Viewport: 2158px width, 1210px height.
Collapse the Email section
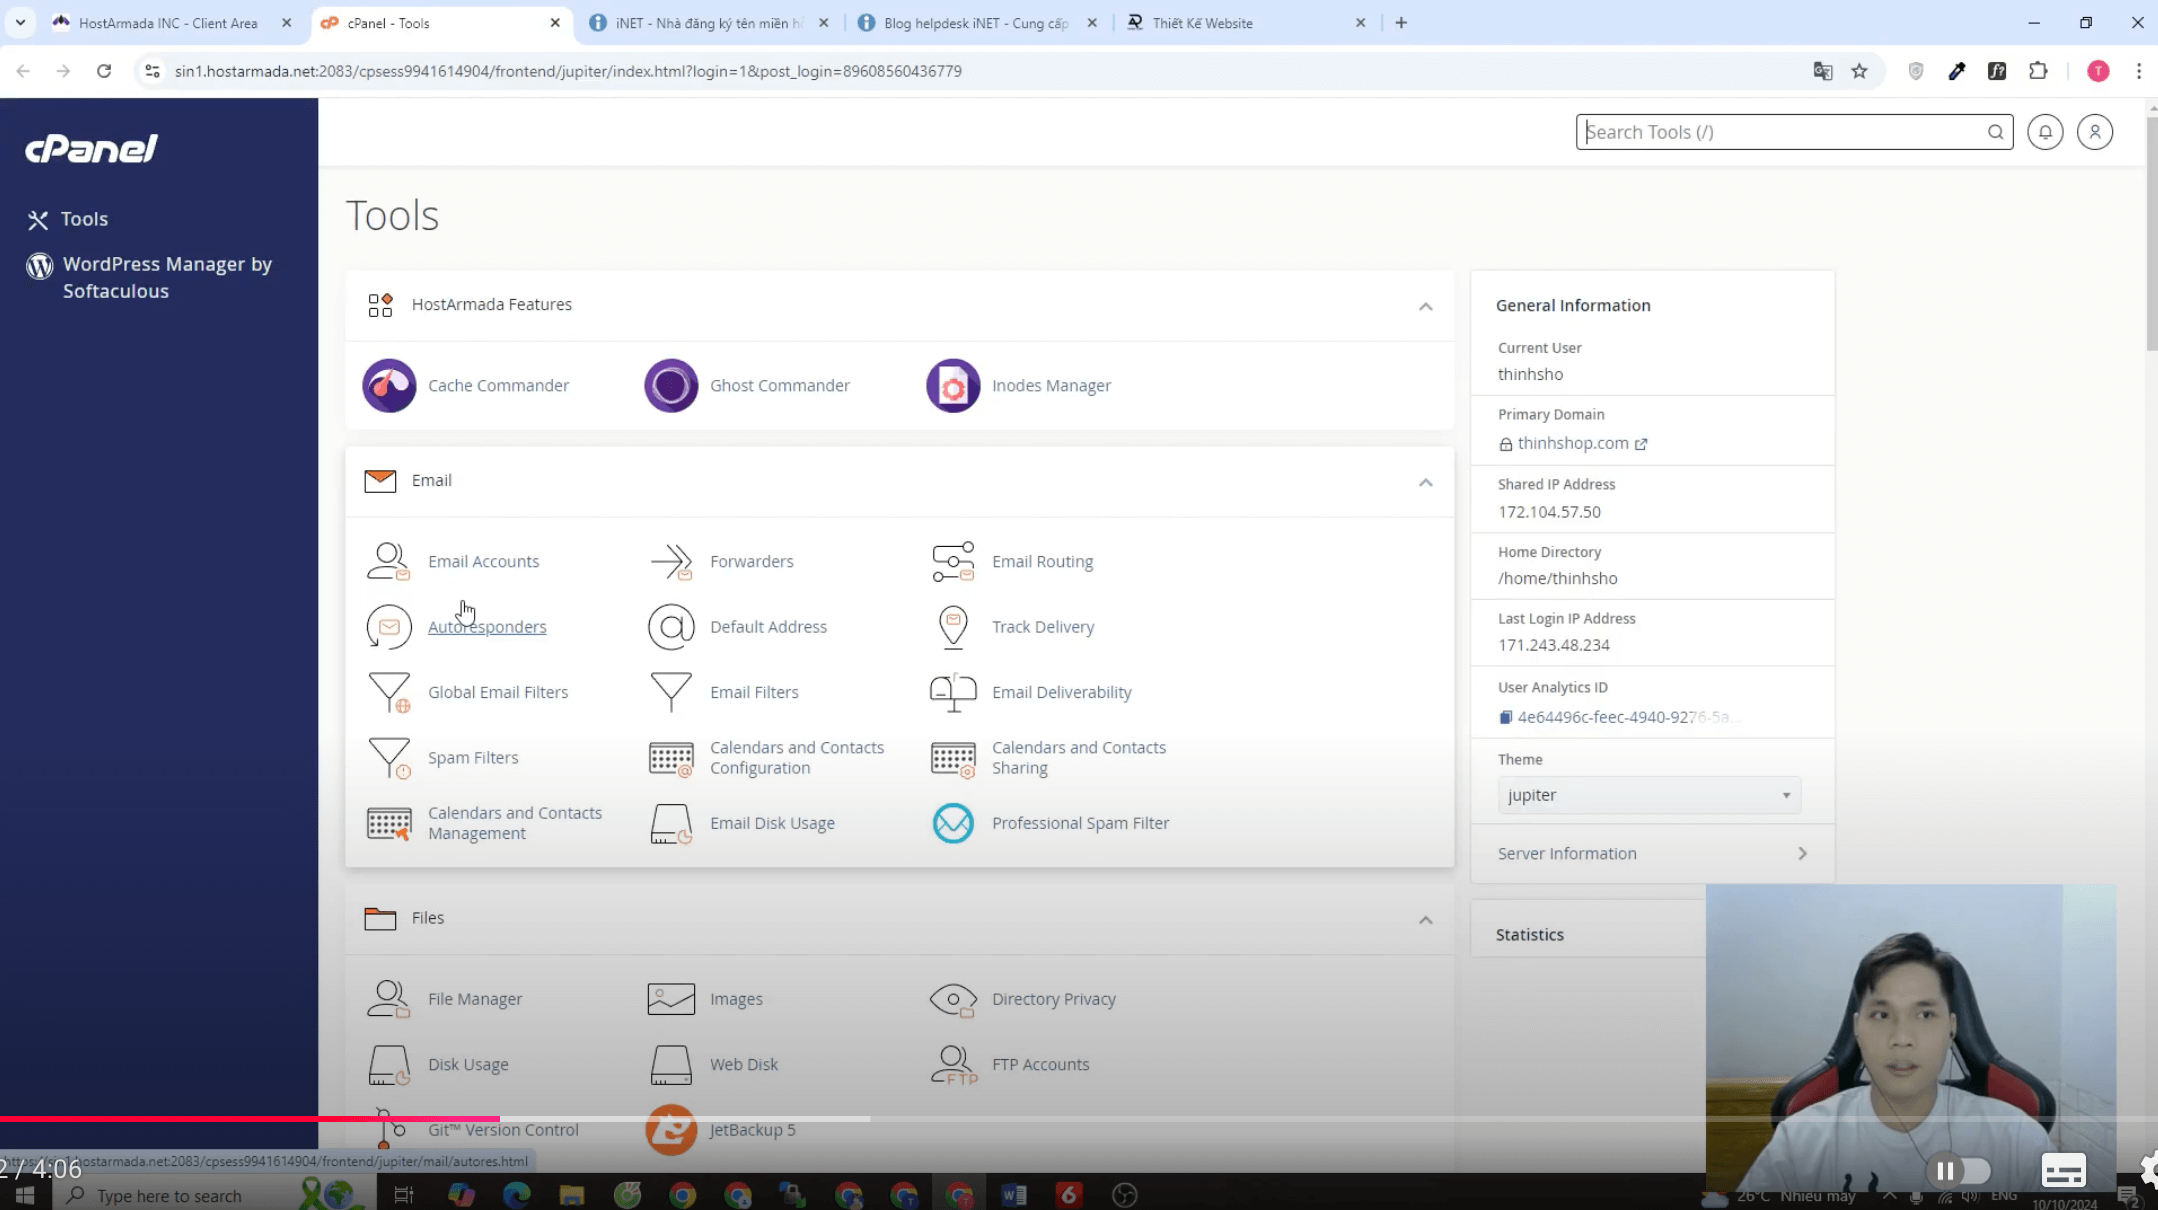pos(1426,482)
